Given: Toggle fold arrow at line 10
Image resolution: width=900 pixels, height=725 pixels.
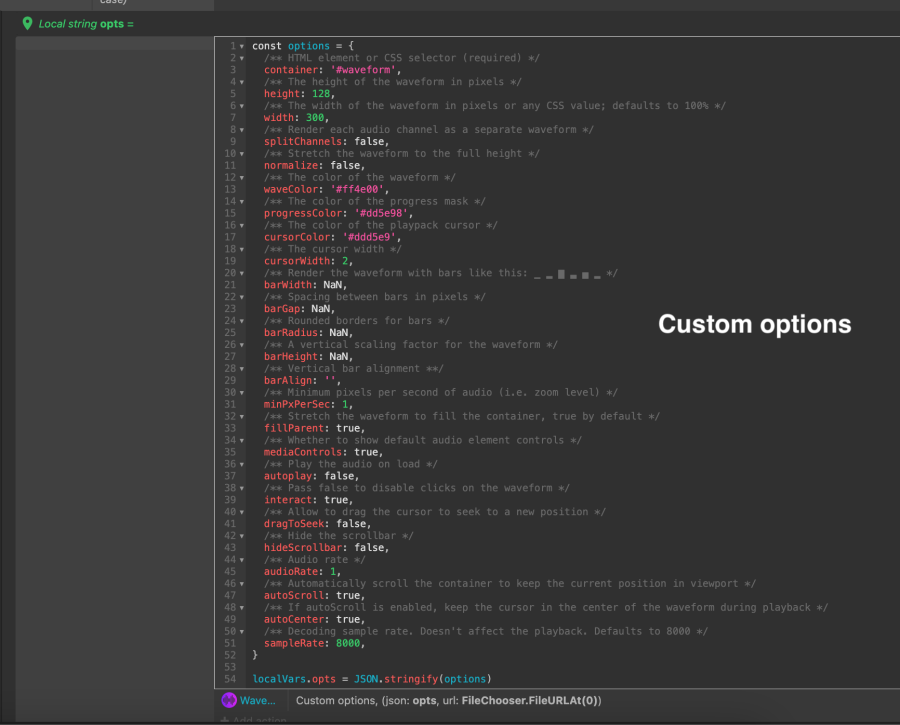Looking at the screenshot, I should (242, 154).
